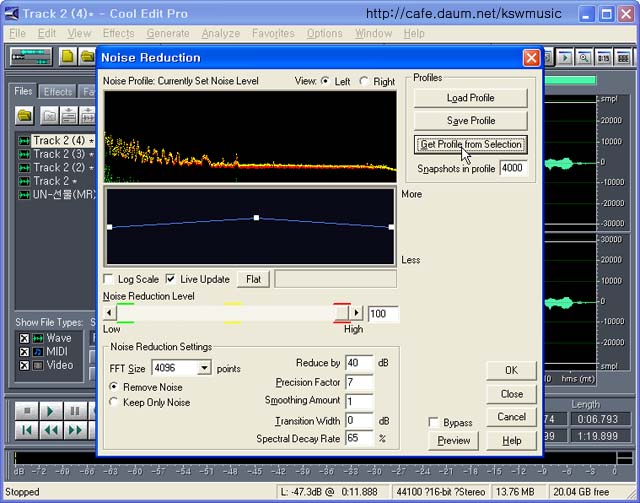
Task: Select the Remove Noise radio option
Action: [x=114, y=387]
